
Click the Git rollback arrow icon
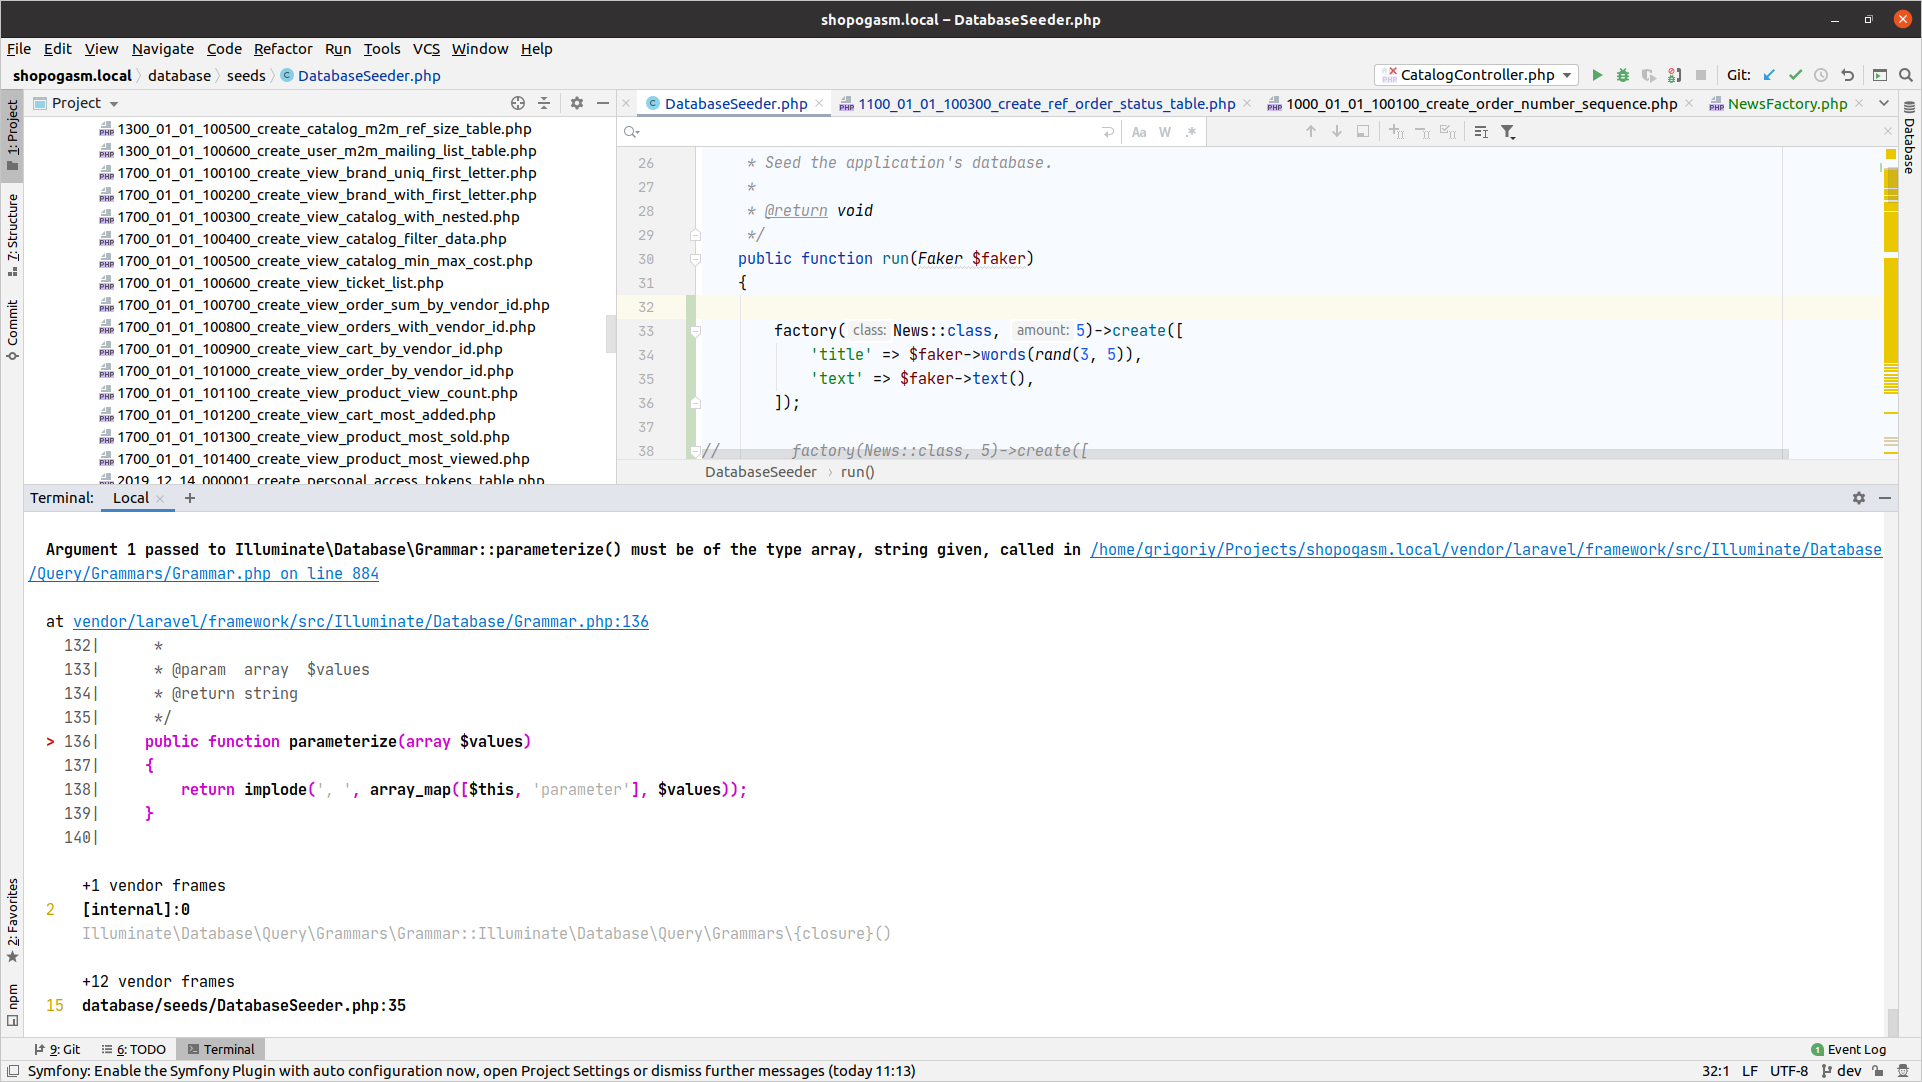tap(1847, 75)
